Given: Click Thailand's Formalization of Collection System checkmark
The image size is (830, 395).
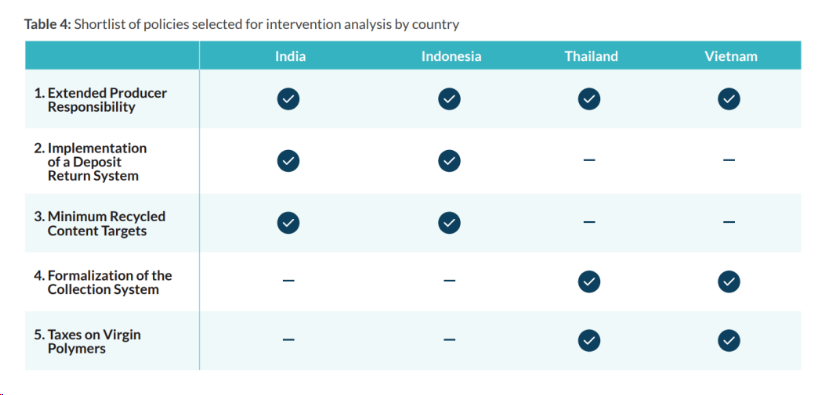Looking at the screenshot, I should click(589, 282).
